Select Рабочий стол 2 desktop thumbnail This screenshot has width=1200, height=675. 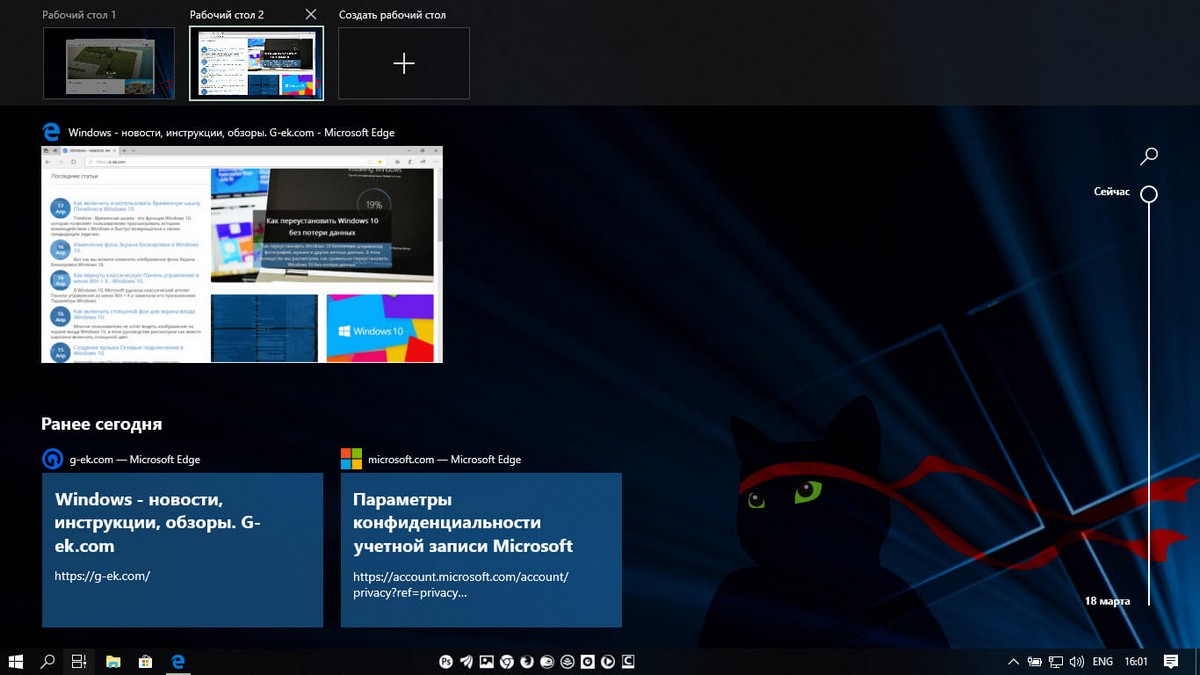point(256,63)
